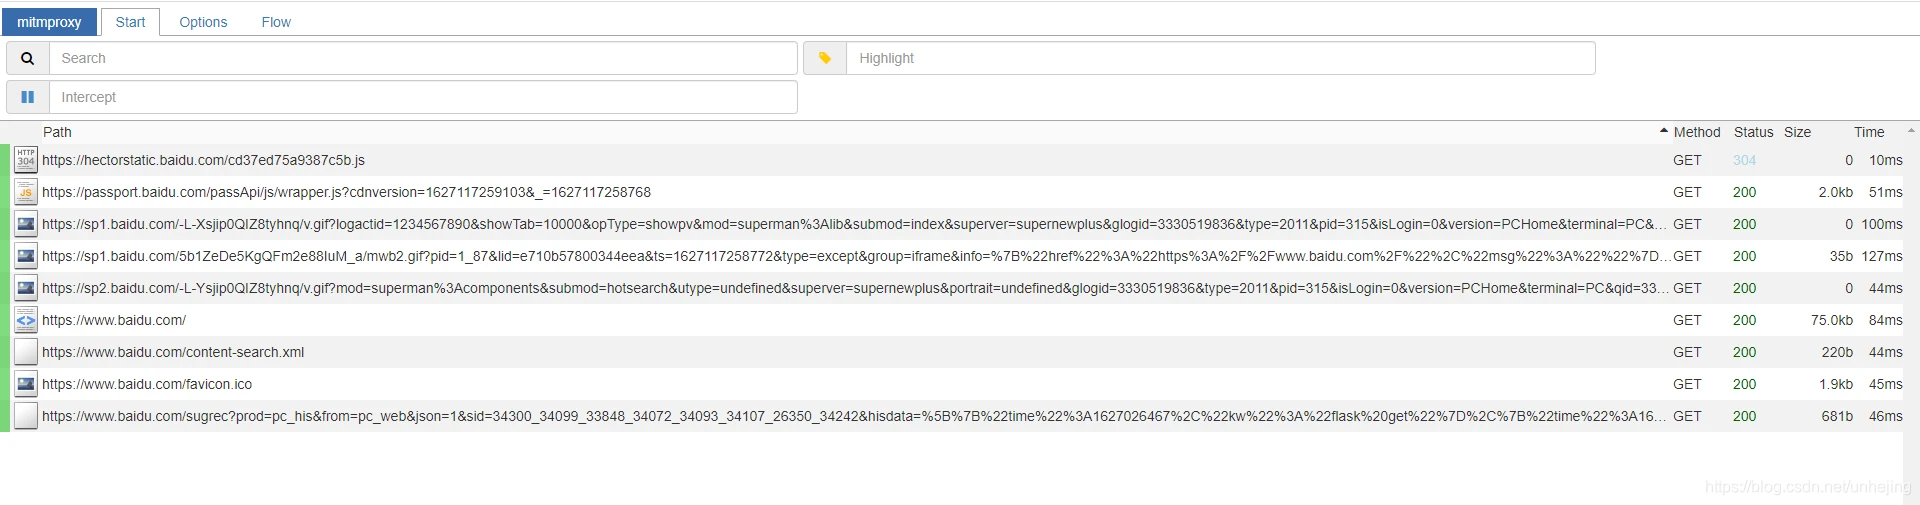Click the scrollbar up arrow
The height and width of the screenshot is (505, 1920).
1911,131
